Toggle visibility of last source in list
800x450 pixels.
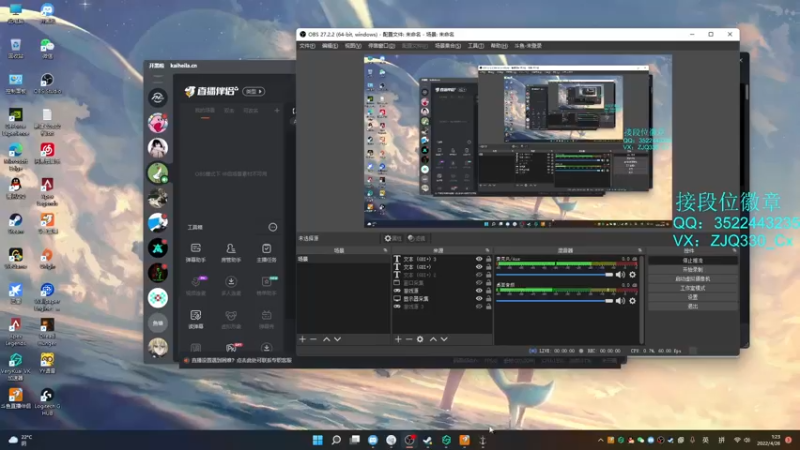[479, 307]
